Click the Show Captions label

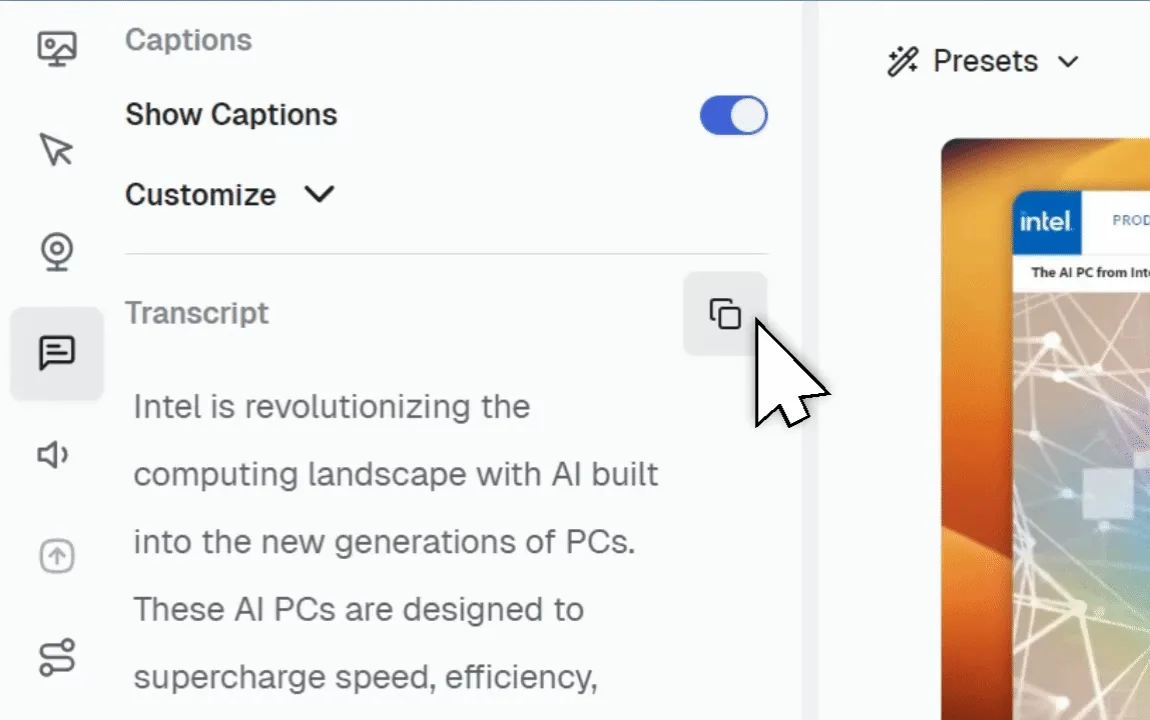[231, 115]
